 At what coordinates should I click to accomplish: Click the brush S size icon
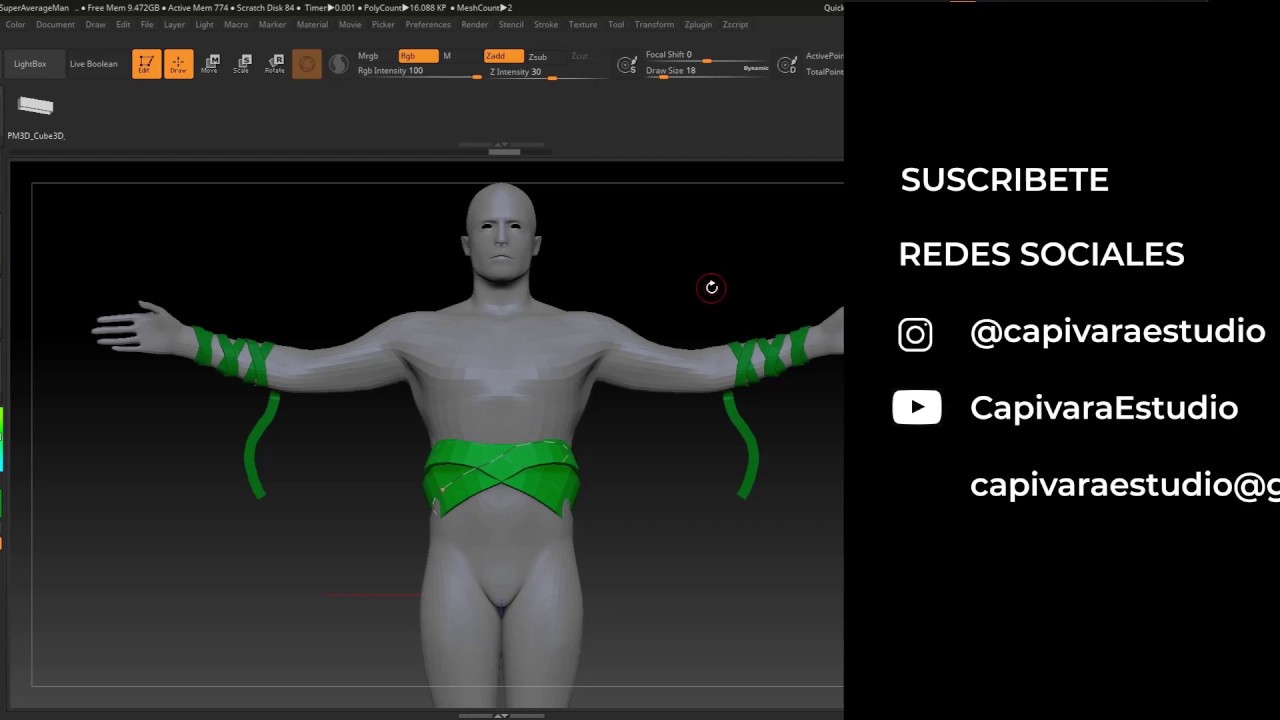627,65
